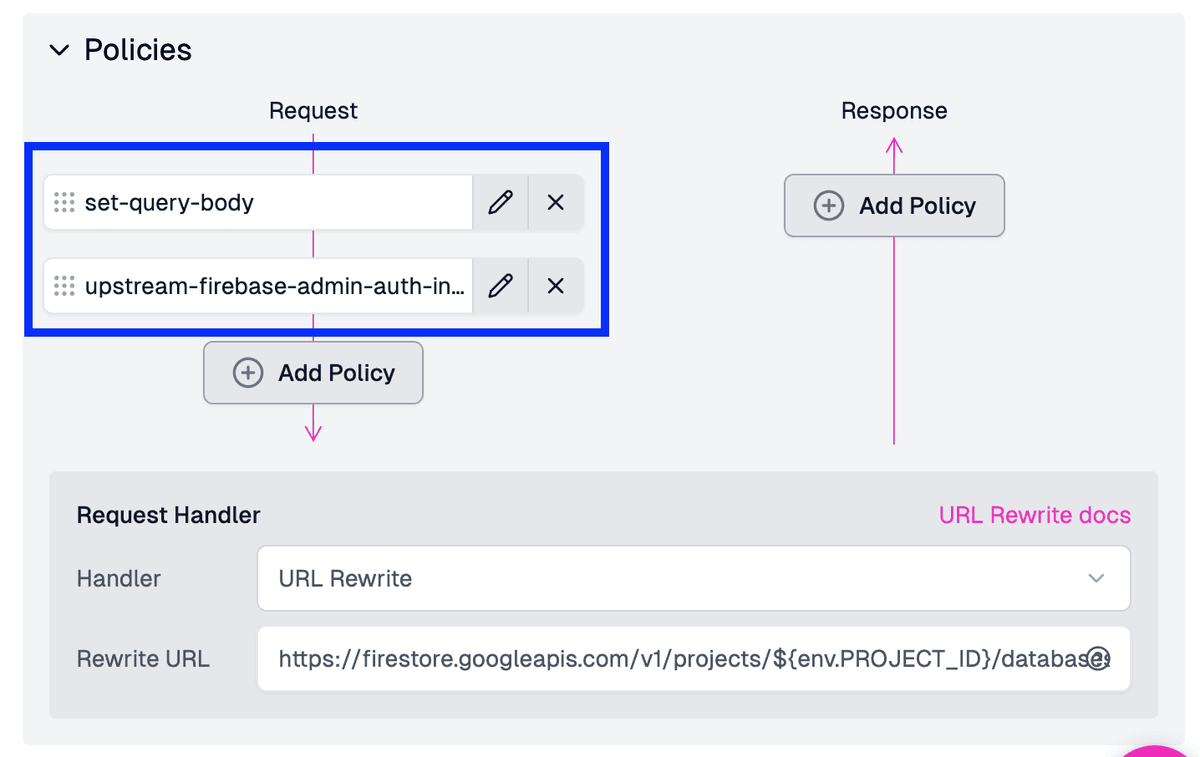Screen dimensions: 1200x757
Task: Edit the upstream-firebase-admin-auth policy
Action: coord(500,287)
